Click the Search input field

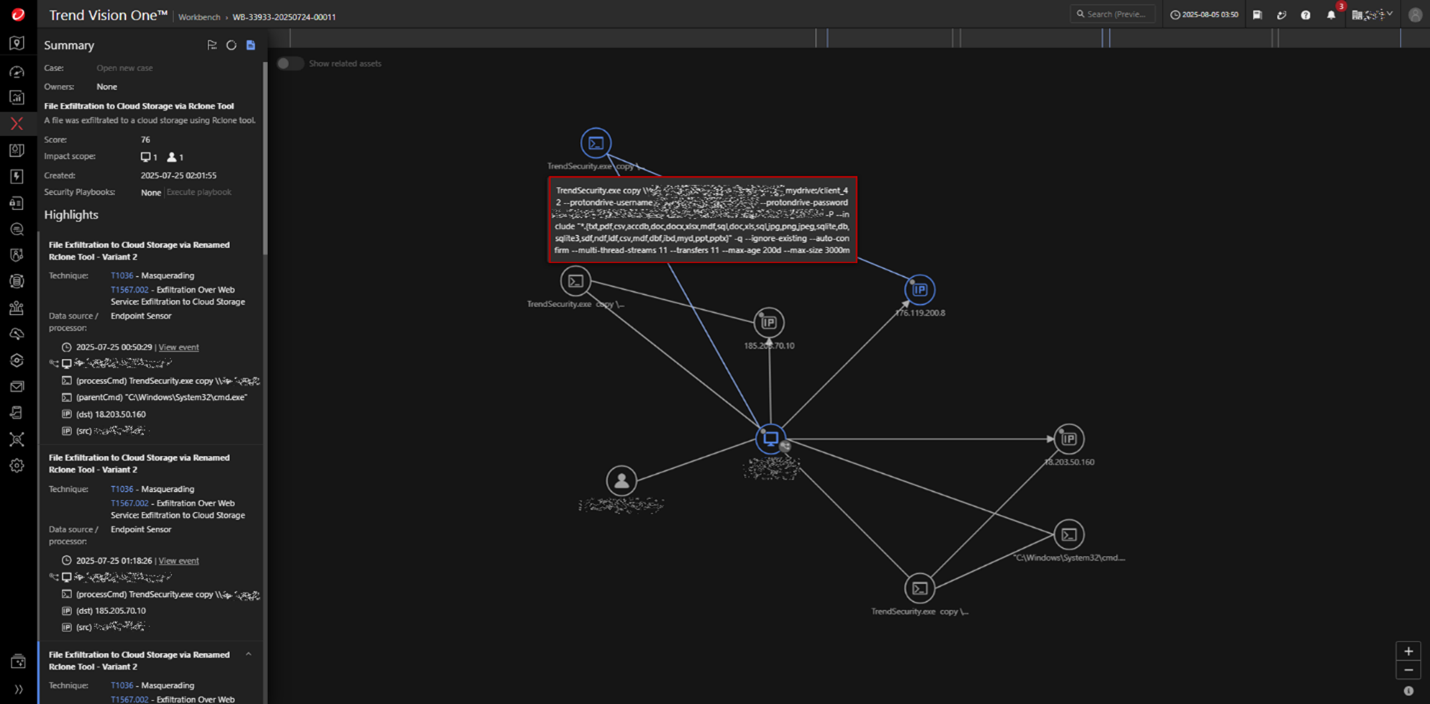pos(1112,14)
